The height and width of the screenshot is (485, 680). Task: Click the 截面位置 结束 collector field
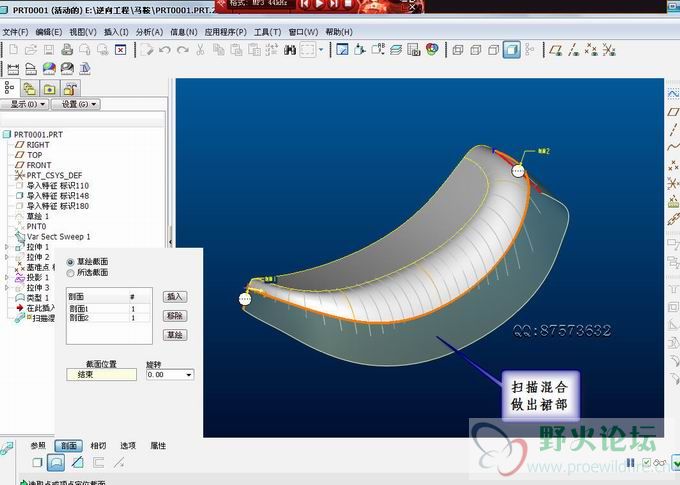(101, 374)
